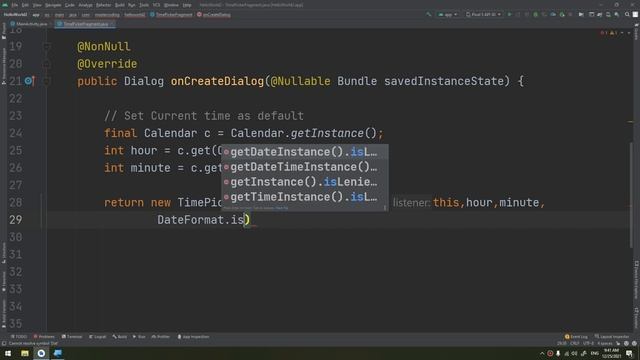Open the Code menu

point(70,5)
